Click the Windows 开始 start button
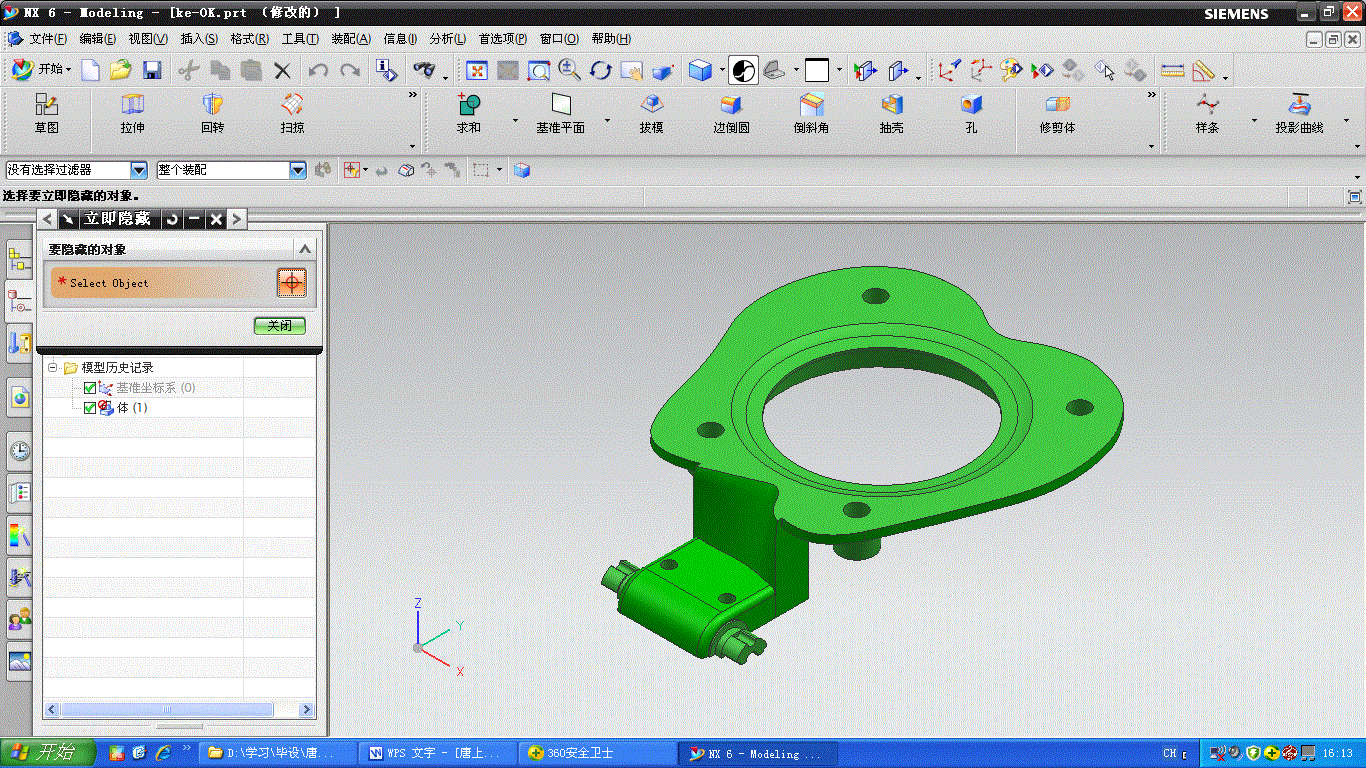The width and height of the screenshot is (1366, 768). pos(48,753)
